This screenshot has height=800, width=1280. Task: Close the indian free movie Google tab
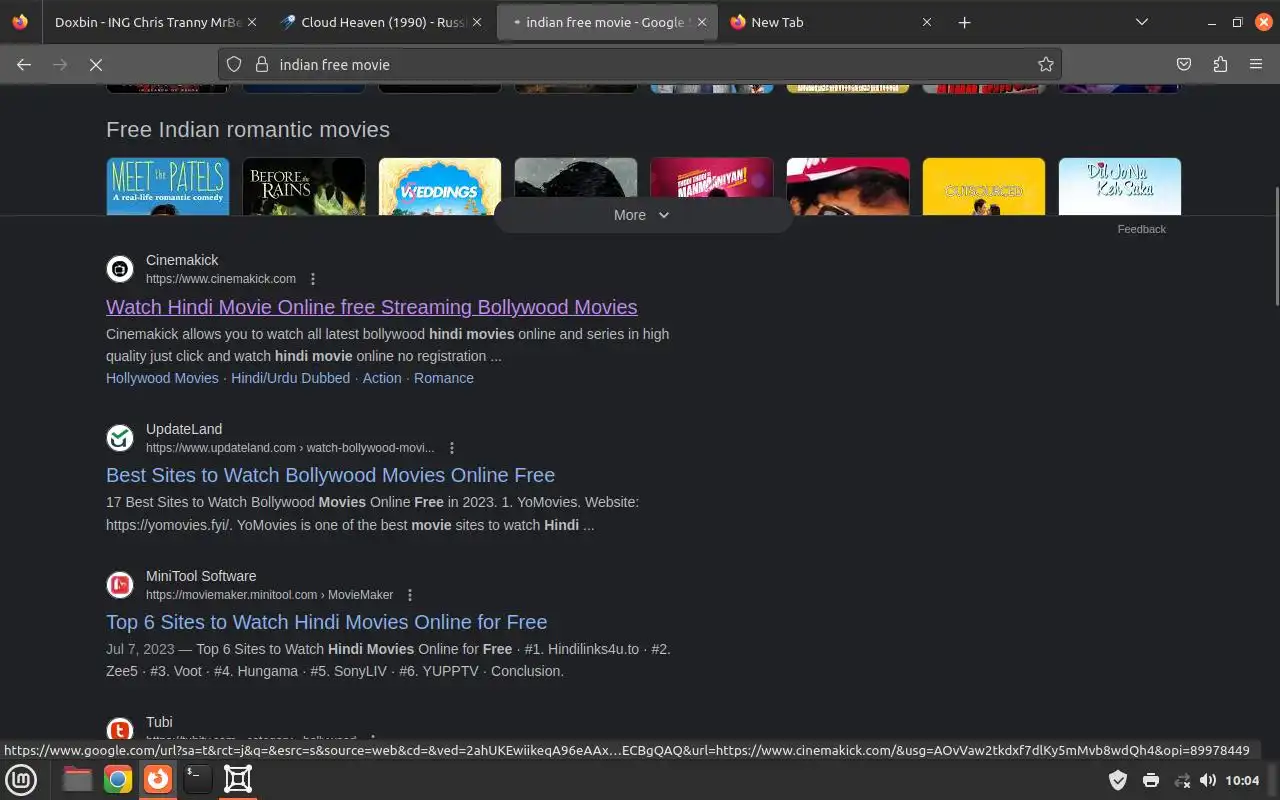(702, 22)
